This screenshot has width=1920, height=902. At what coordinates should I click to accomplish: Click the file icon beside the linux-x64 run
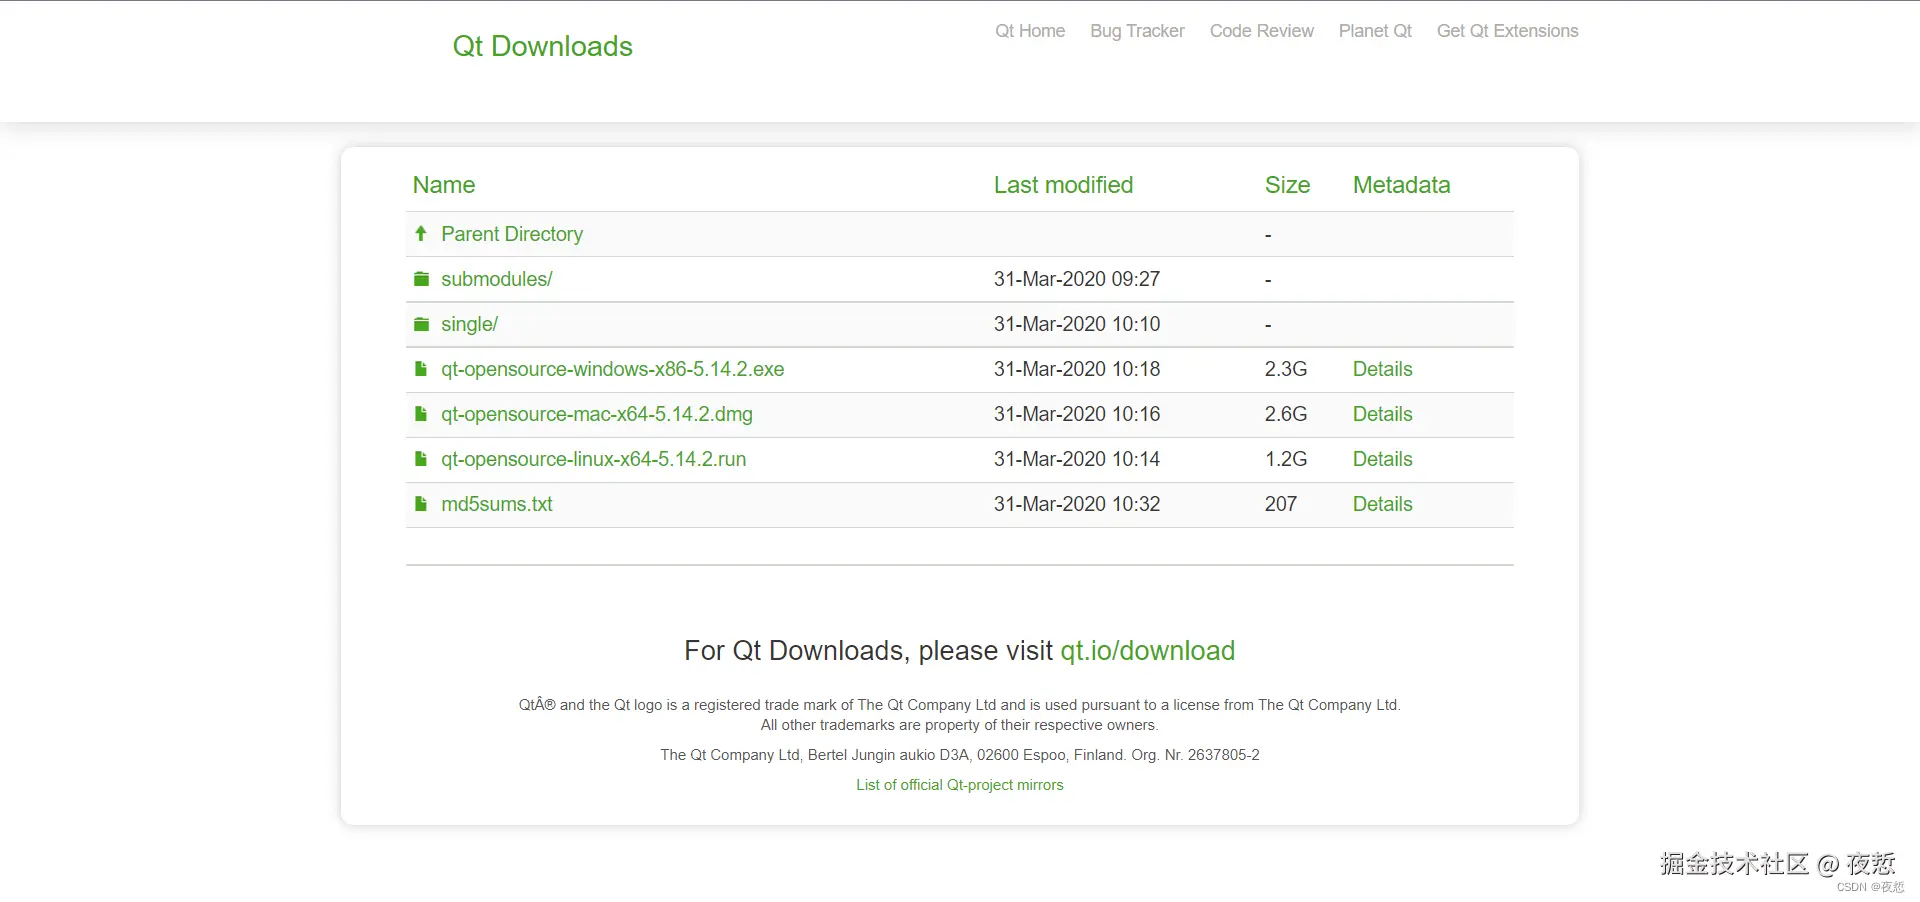coord(421,459)
